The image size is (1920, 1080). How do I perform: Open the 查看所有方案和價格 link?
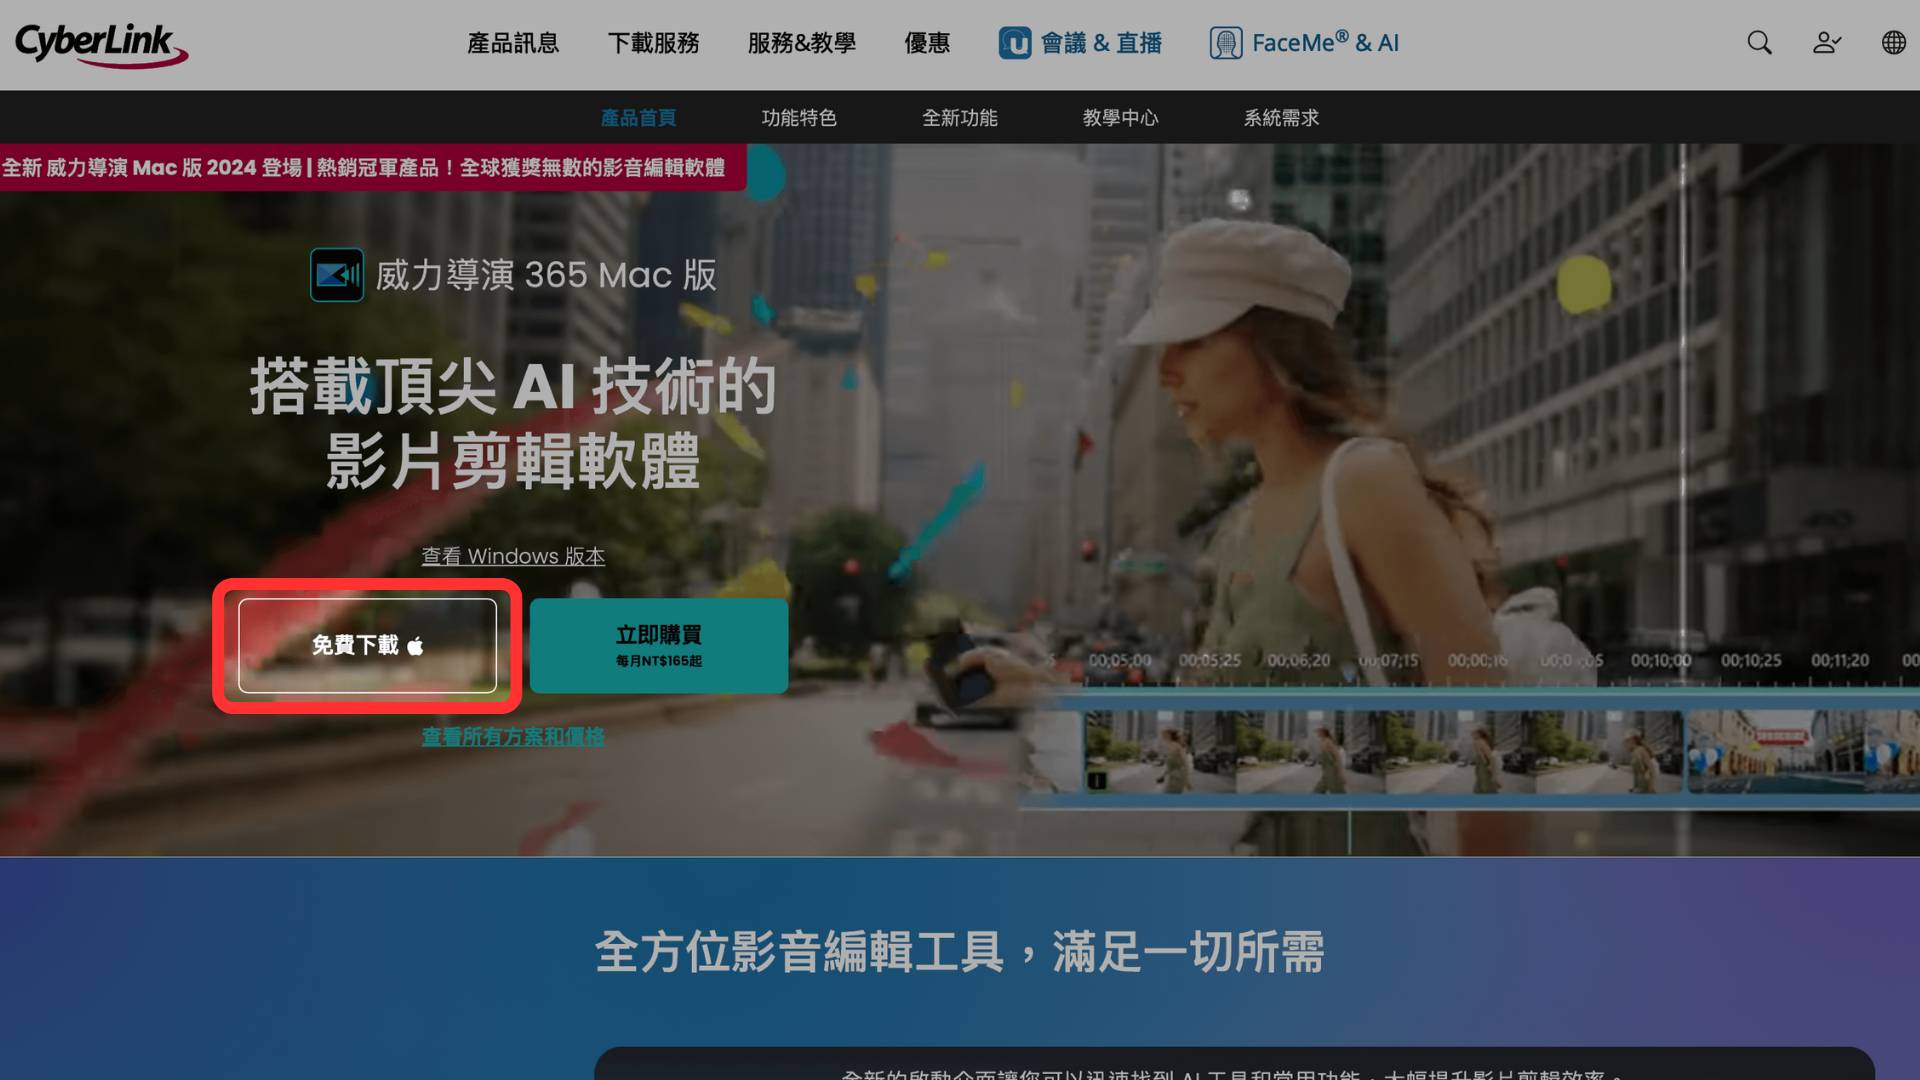point(513,737)
